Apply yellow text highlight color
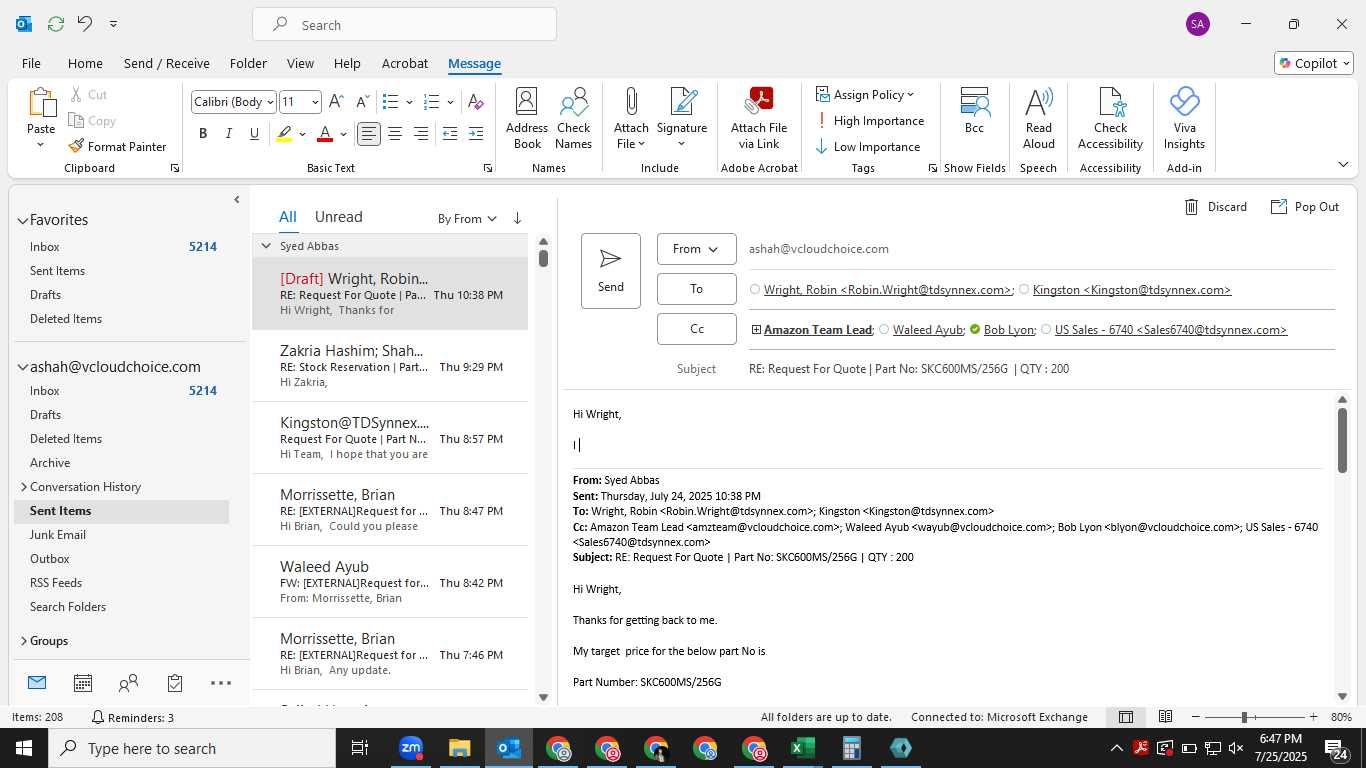The height and width of the screenshot is (768, 1366). 285,134
